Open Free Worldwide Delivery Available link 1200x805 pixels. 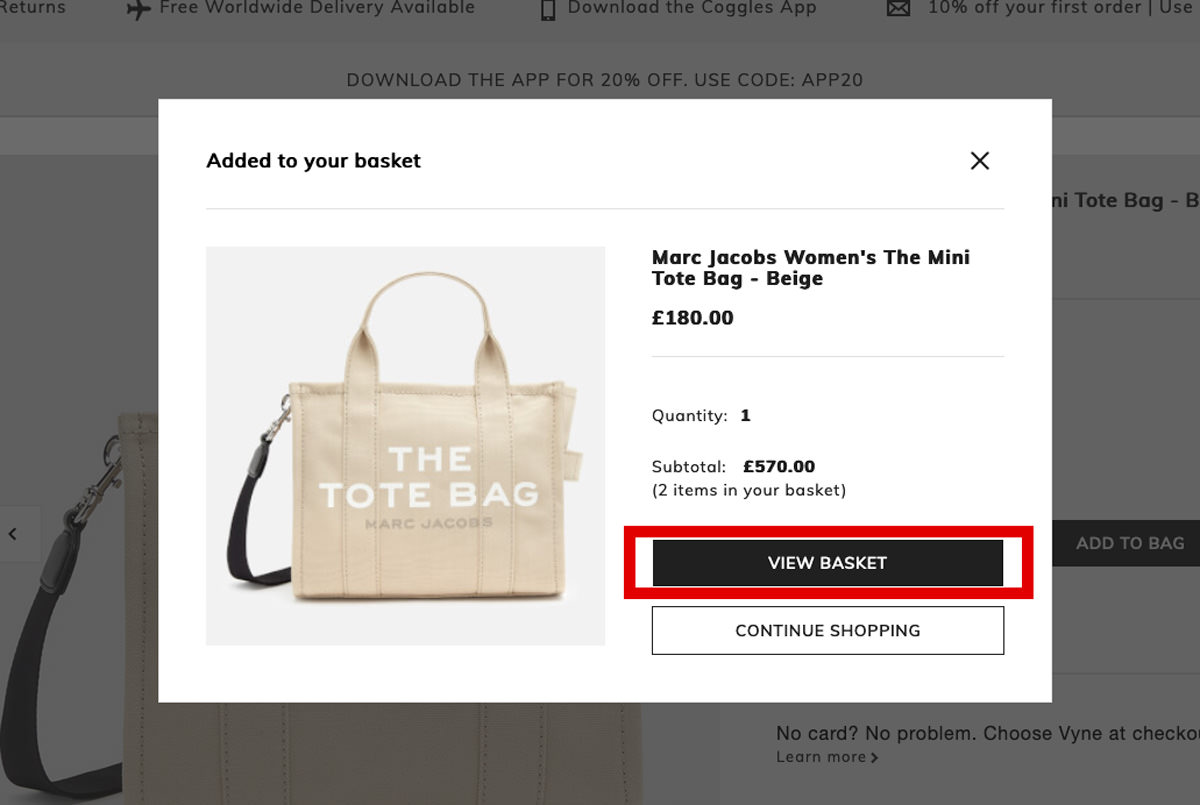click(x=317, y=8)
